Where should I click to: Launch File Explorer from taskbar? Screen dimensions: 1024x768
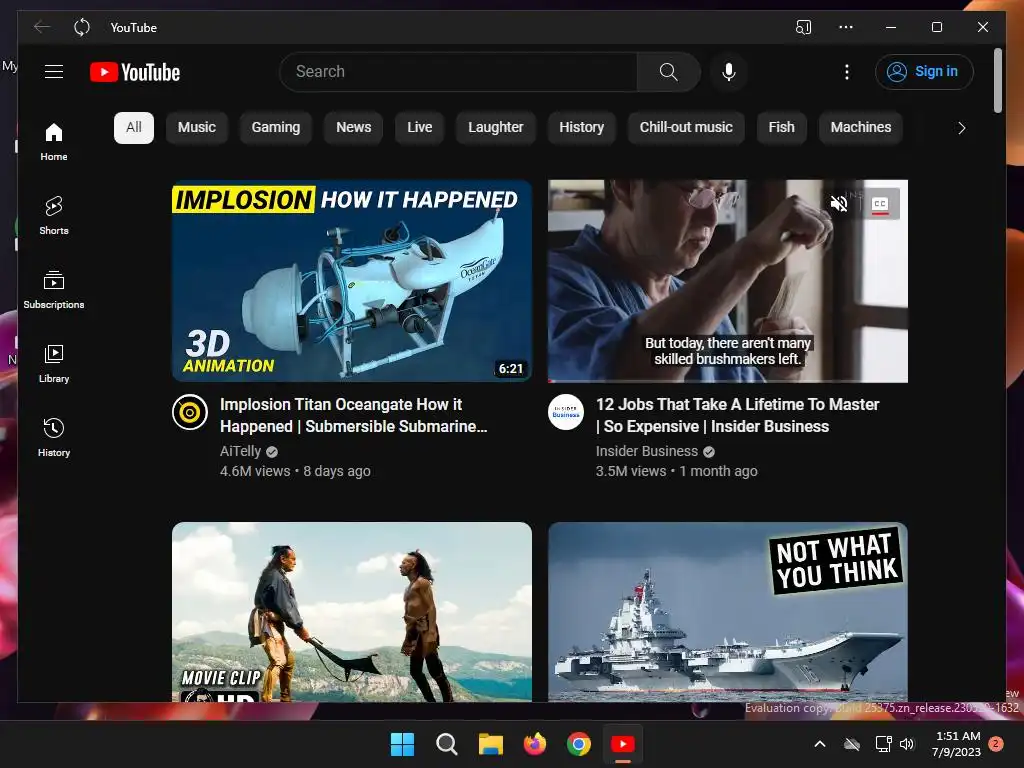(490, 744)
